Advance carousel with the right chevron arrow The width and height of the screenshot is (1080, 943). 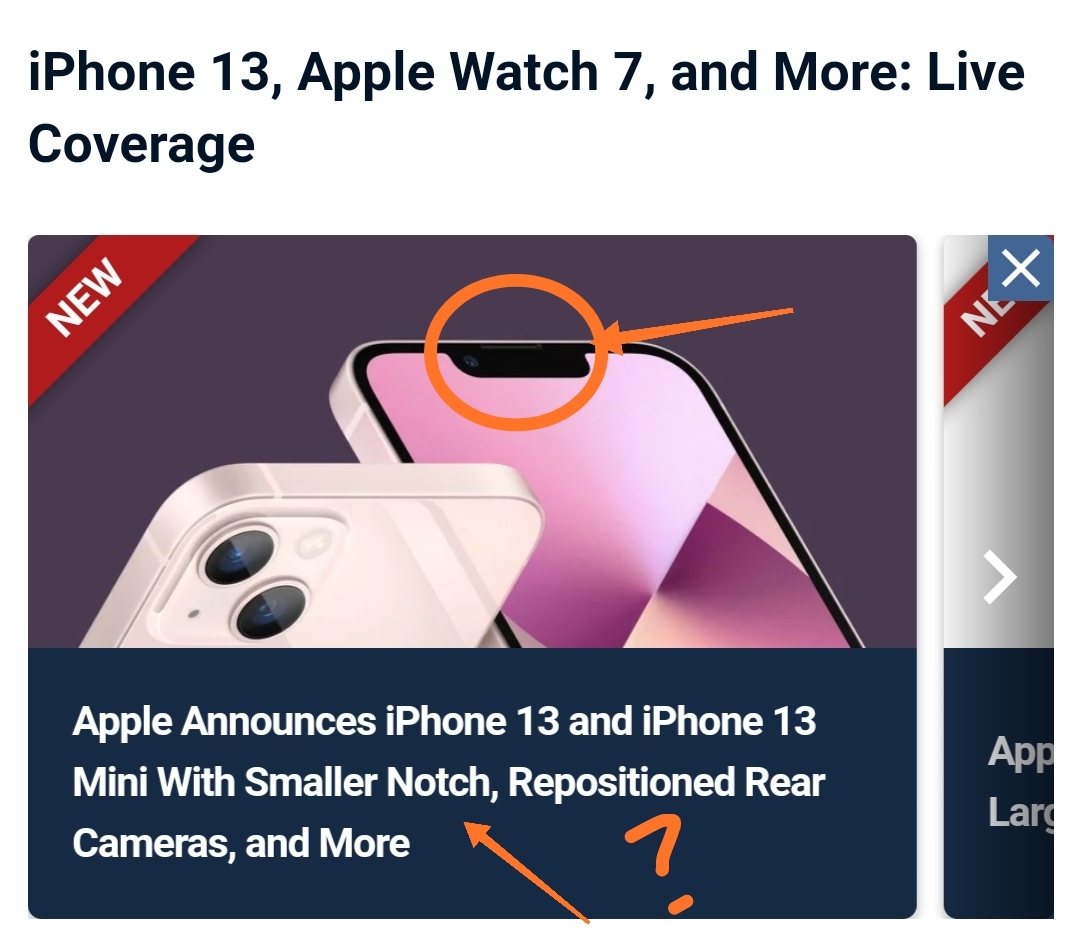1000,577
